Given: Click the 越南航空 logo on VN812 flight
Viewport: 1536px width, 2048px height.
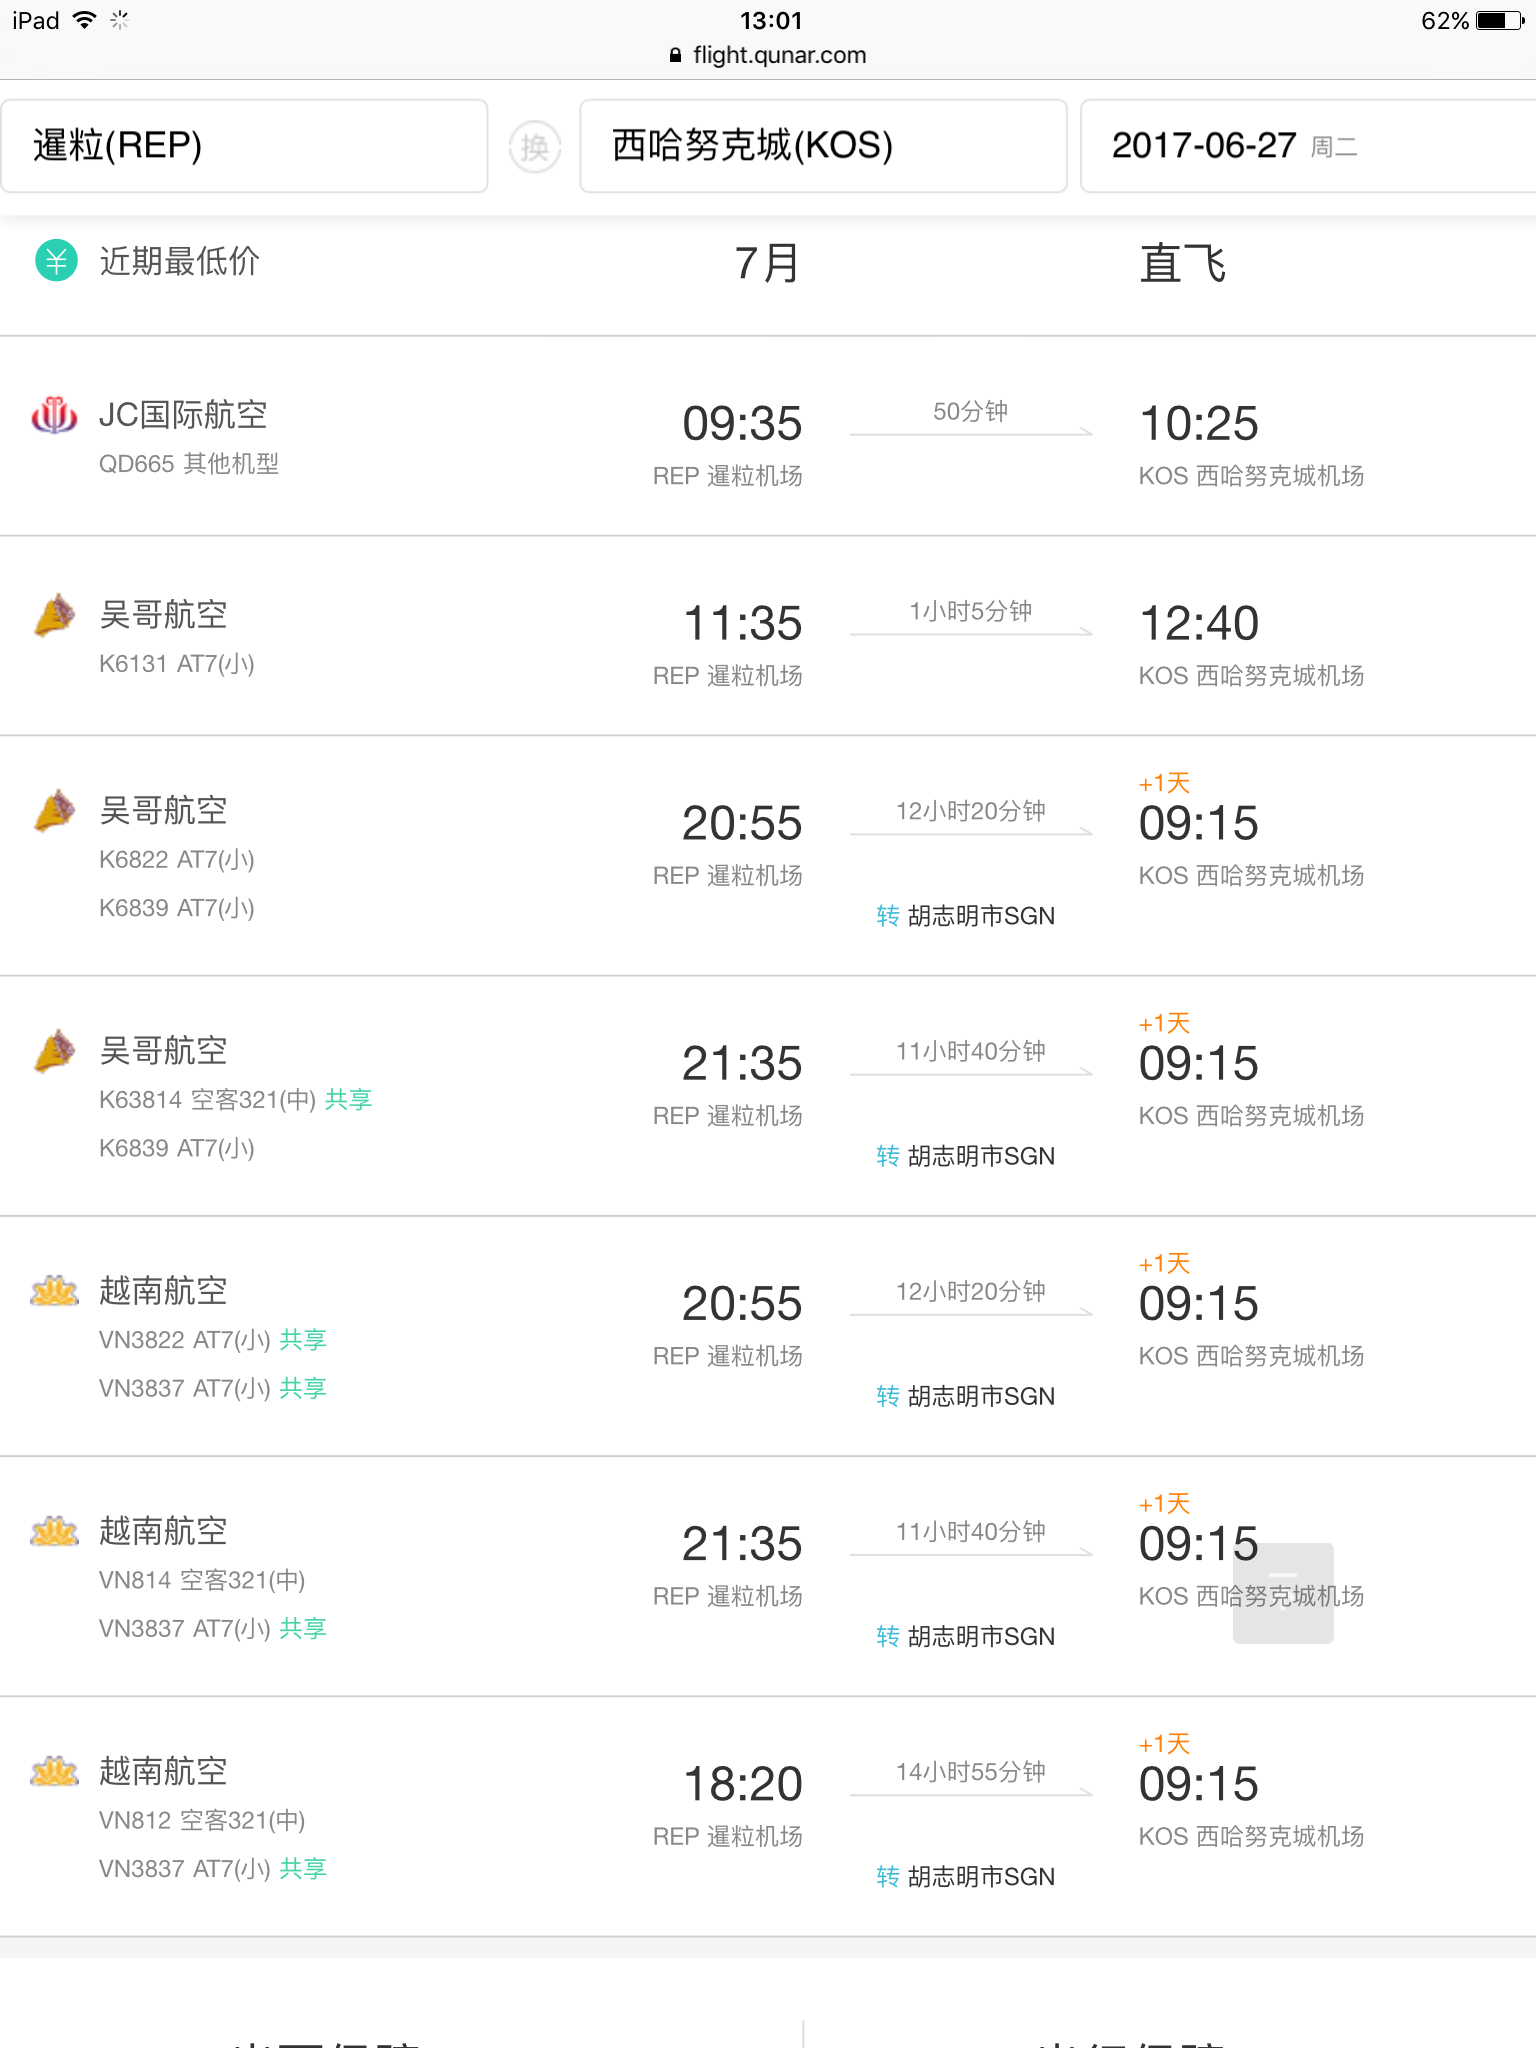Looking at the screenshot, I should coord(55,1772).
